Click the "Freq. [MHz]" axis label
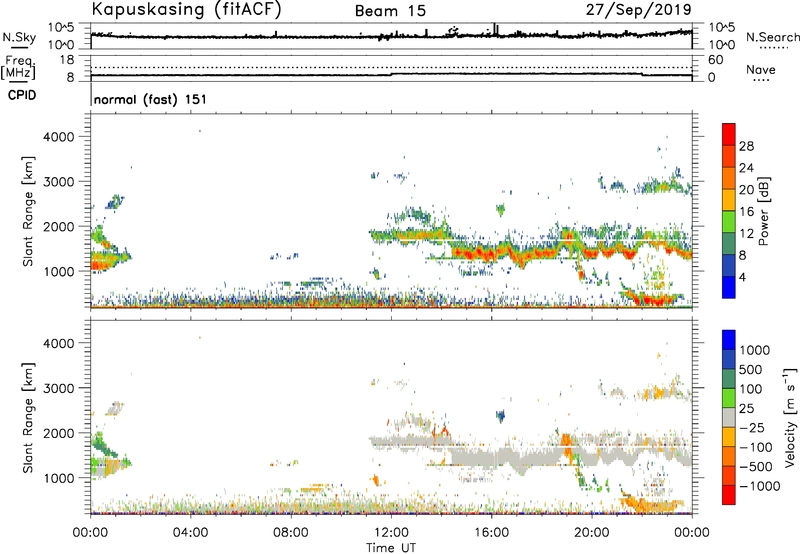This screenshot has width=800, height=554. 18,67
